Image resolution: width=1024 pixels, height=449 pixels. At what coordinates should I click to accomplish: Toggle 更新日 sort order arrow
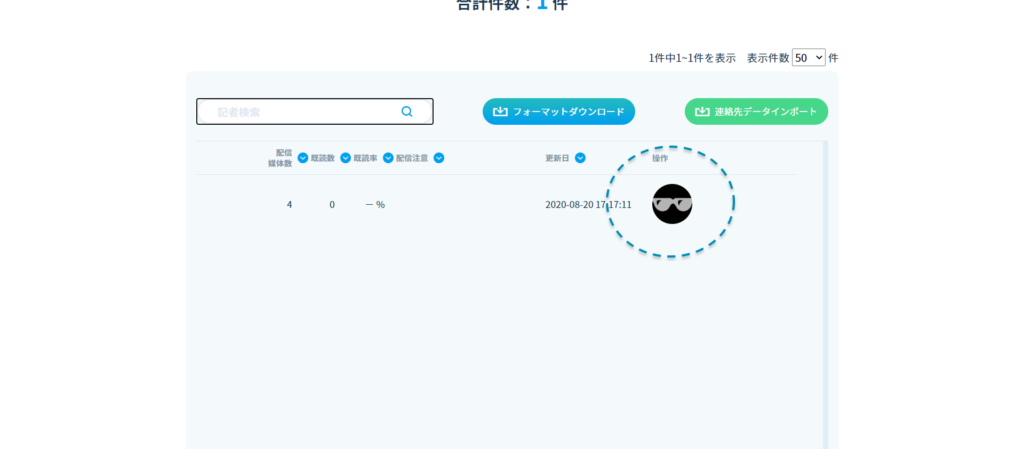pyautogui.click(x=580, y=158)
